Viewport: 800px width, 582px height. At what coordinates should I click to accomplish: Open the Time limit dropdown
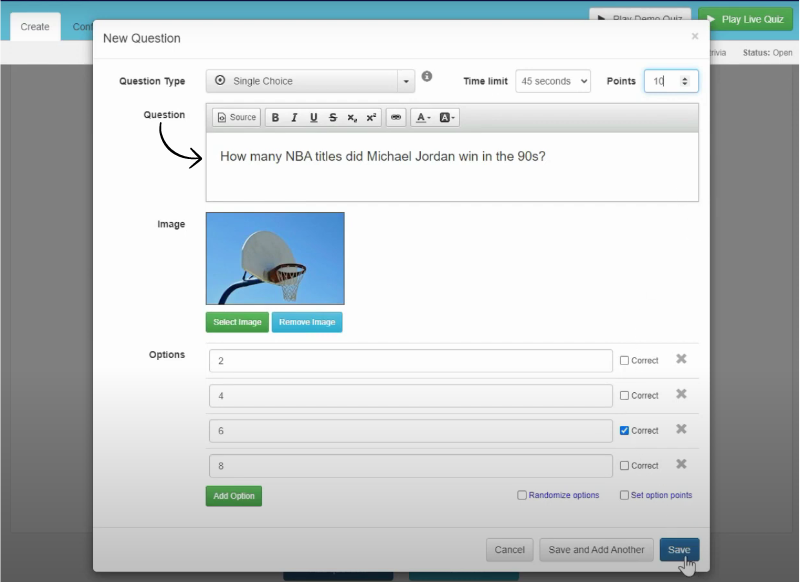(x=553, y=81)
